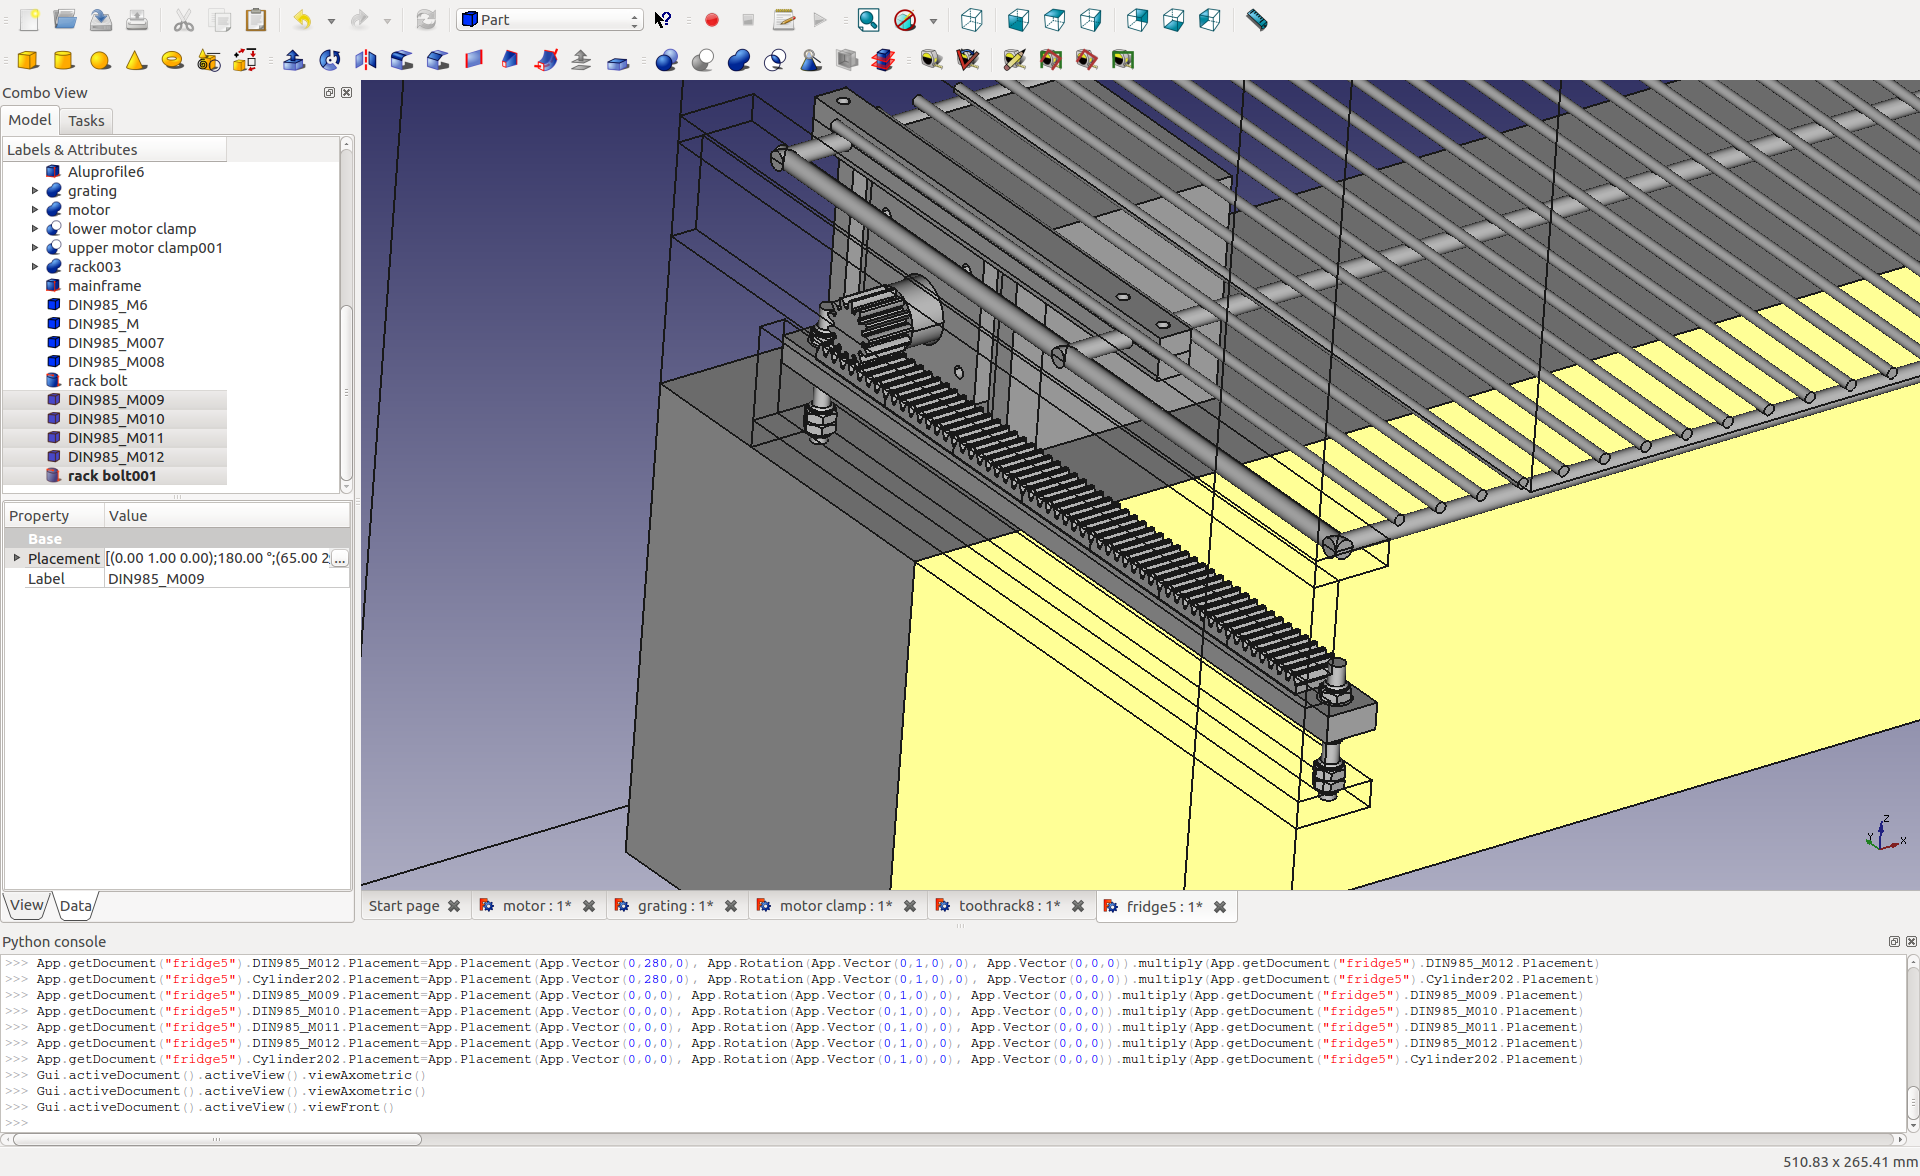
Task: Expand the Placement property row
Action: [17, 558]
